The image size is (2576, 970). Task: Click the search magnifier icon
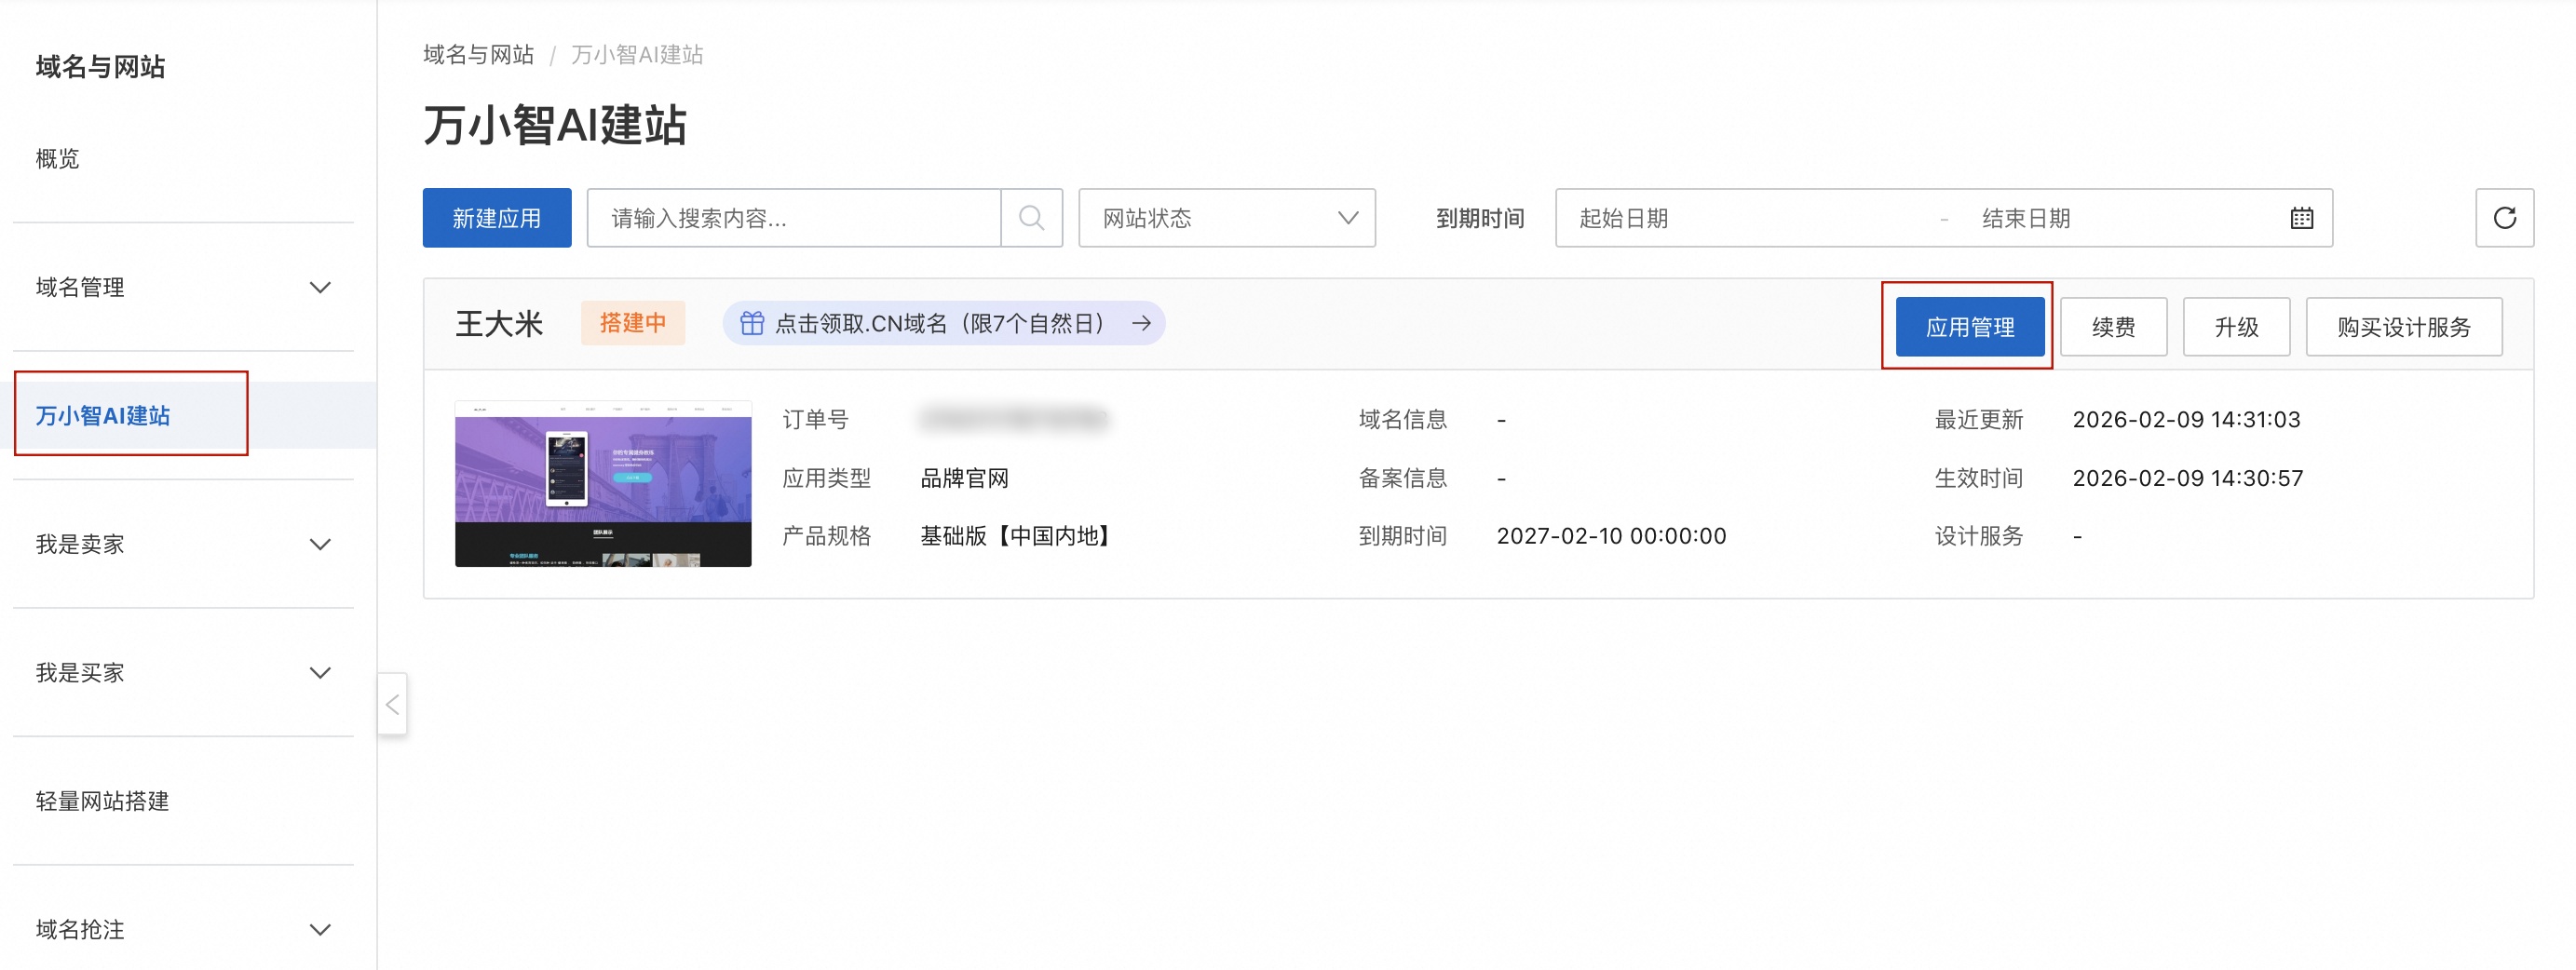[1031, 218]
